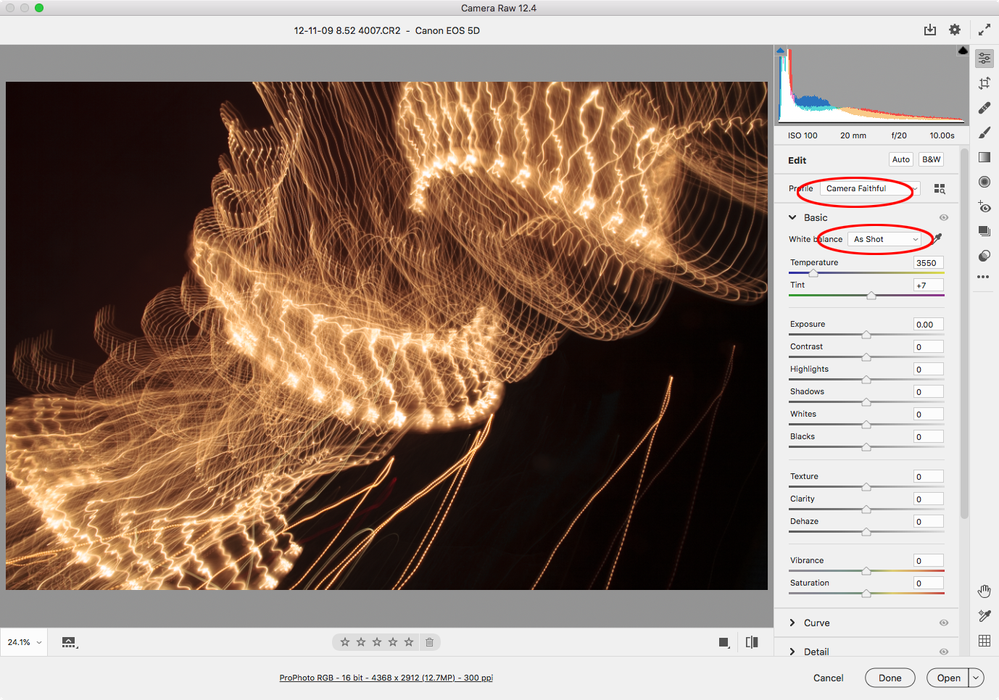The image size is (999, 700).
Task: Toggle full screen mode icon
Action: pos(984,30)
